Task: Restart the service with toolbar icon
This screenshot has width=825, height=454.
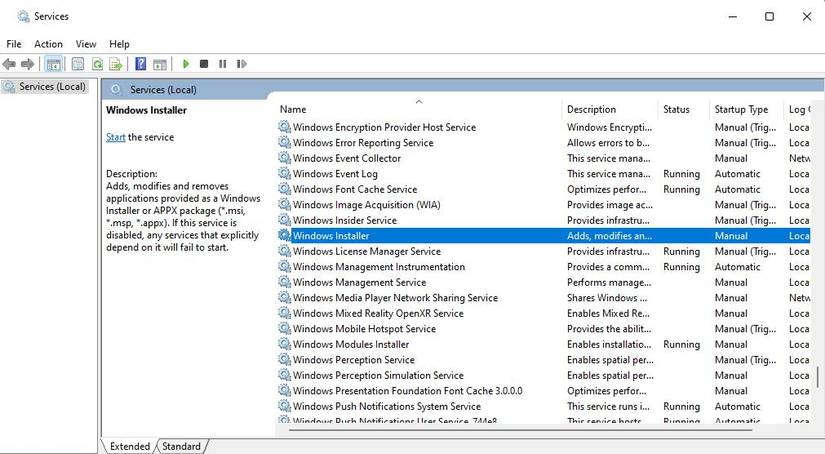Action: [x=242, y=64]
